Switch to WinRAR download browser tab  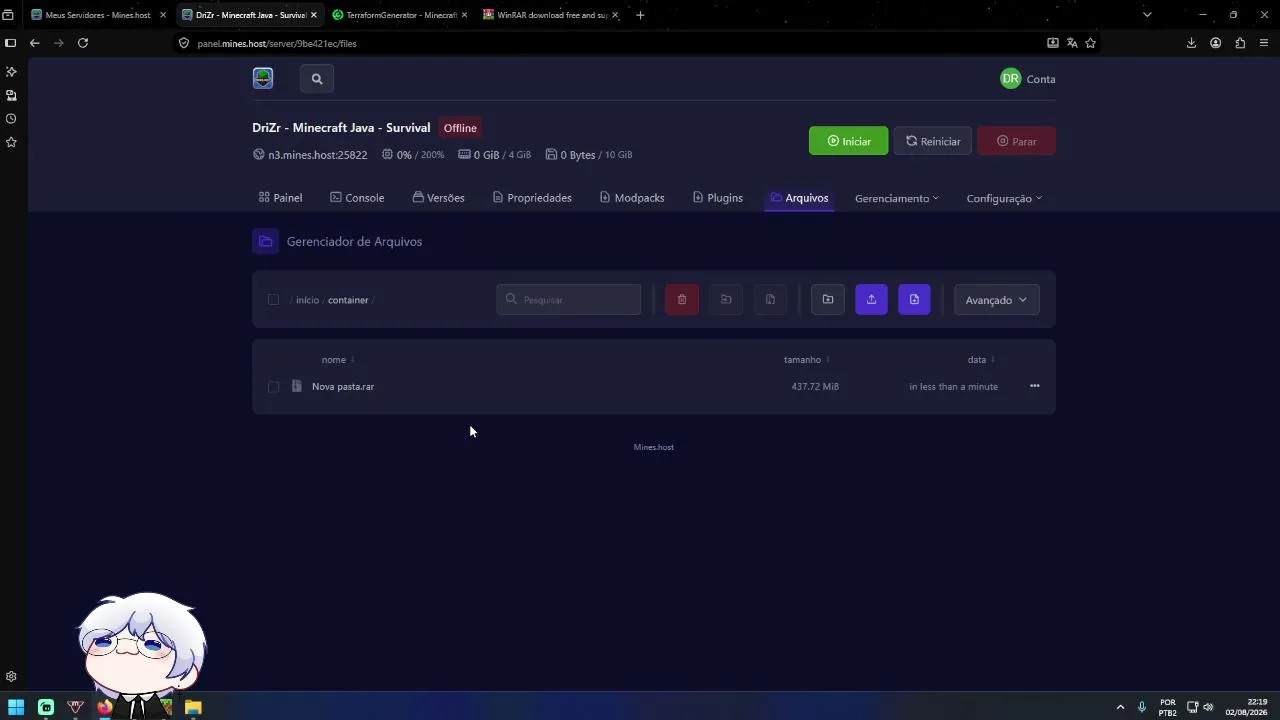[x=550, y=15]
